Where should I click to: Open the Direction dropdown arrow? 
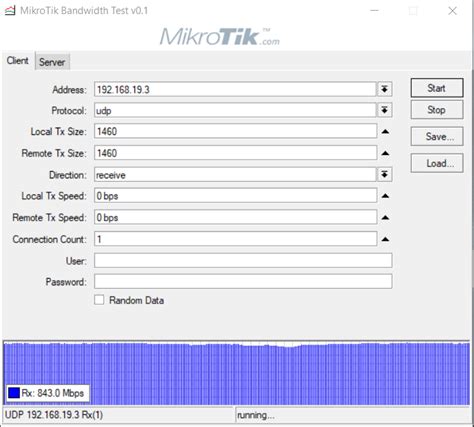pos(384,174)
